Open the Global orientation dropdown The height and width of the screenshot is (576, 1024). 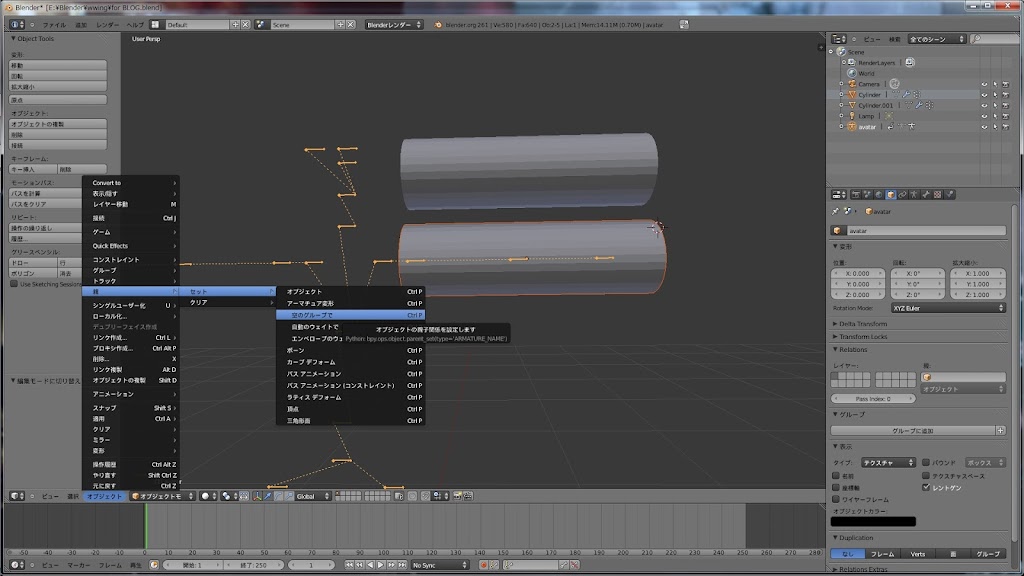point(312,496)
